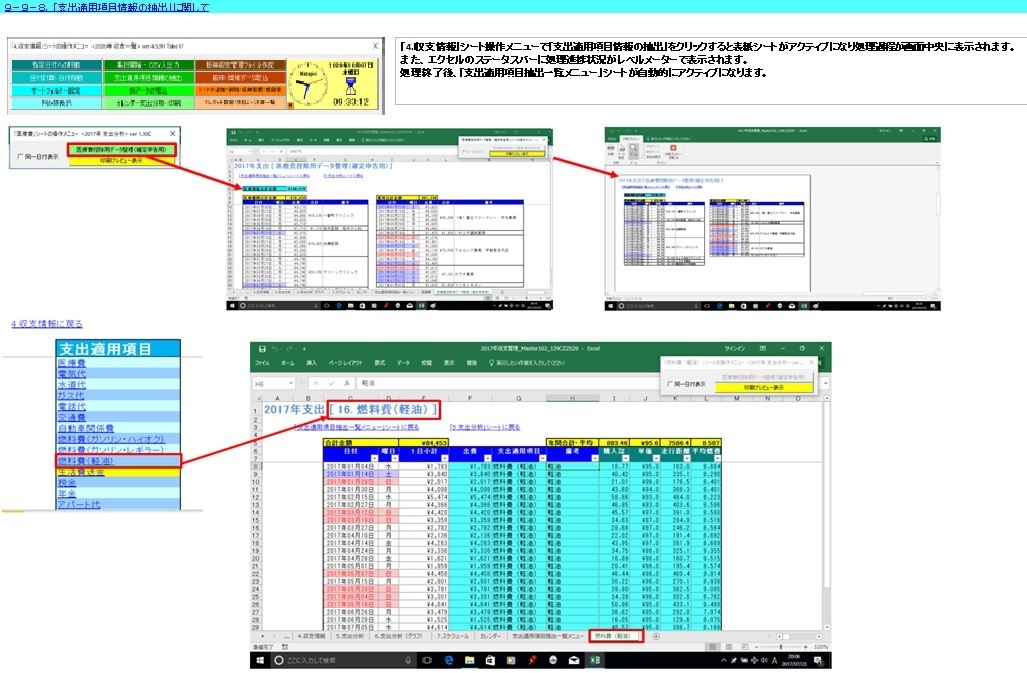Click the Save icon in Excel title bar

pyautogui.click(x=262, y=349)
